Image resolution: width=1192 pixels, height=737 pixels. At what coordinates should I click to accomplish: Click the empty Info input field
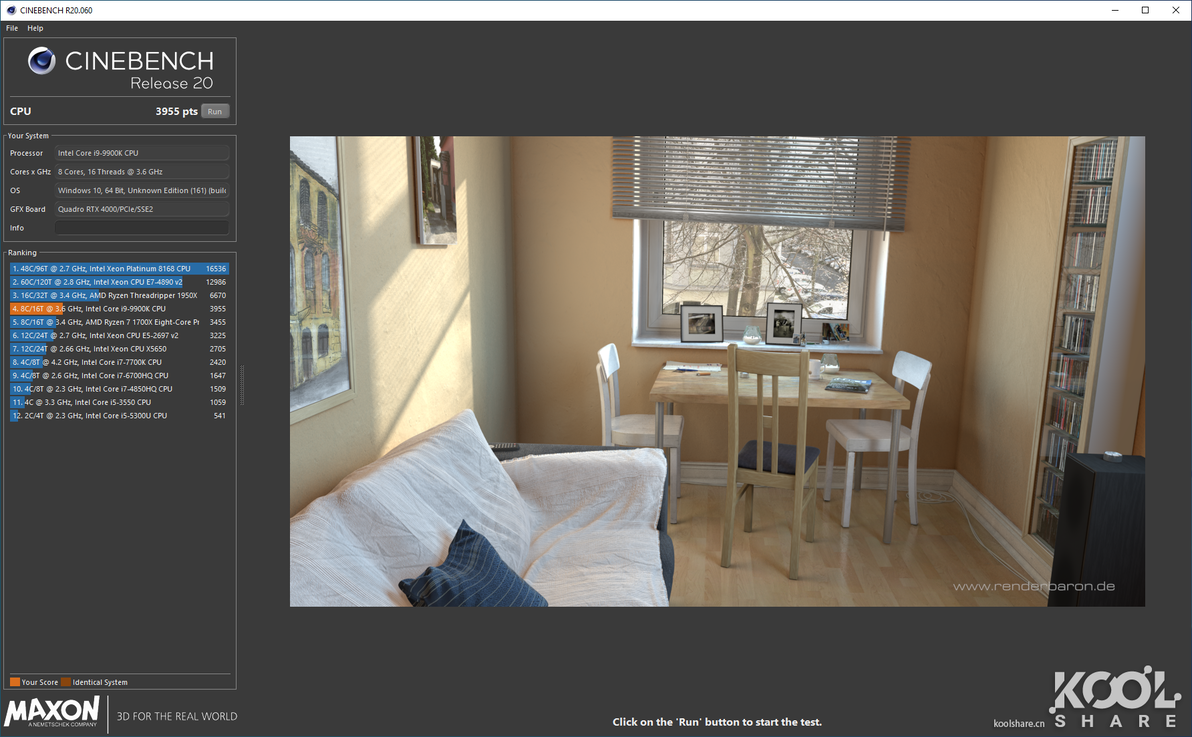pos(141,228)
